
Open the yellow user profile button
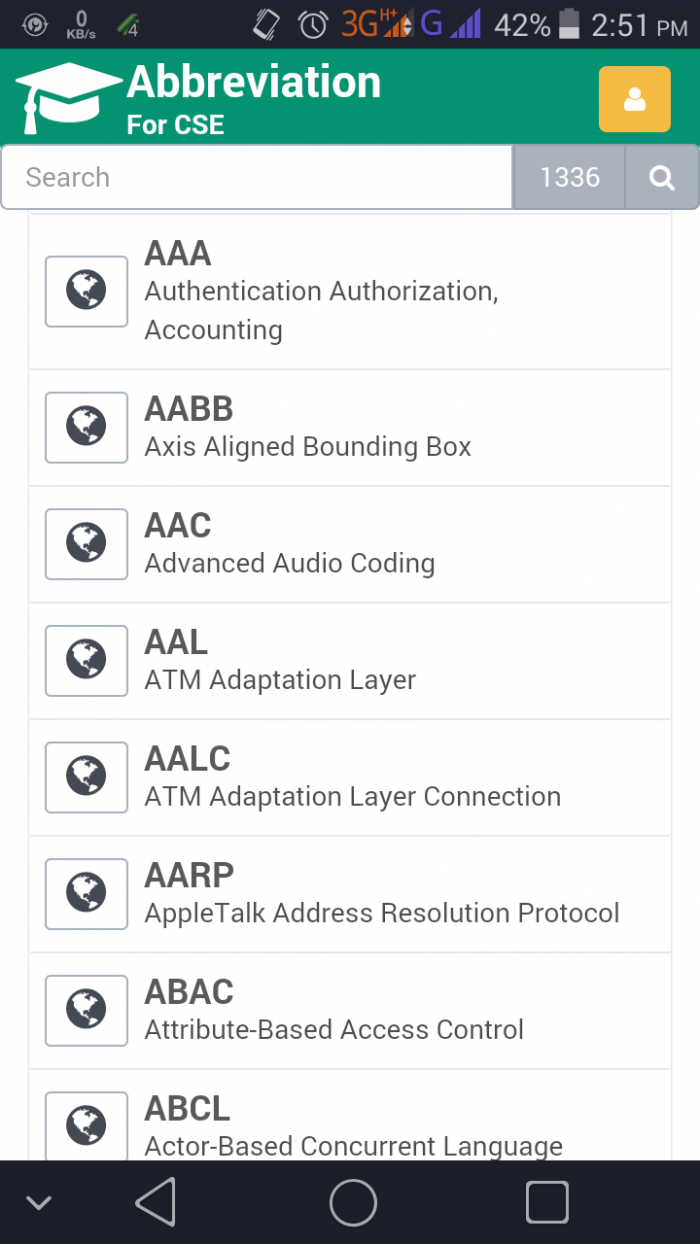pyautogui.click(x=634, y=99)
